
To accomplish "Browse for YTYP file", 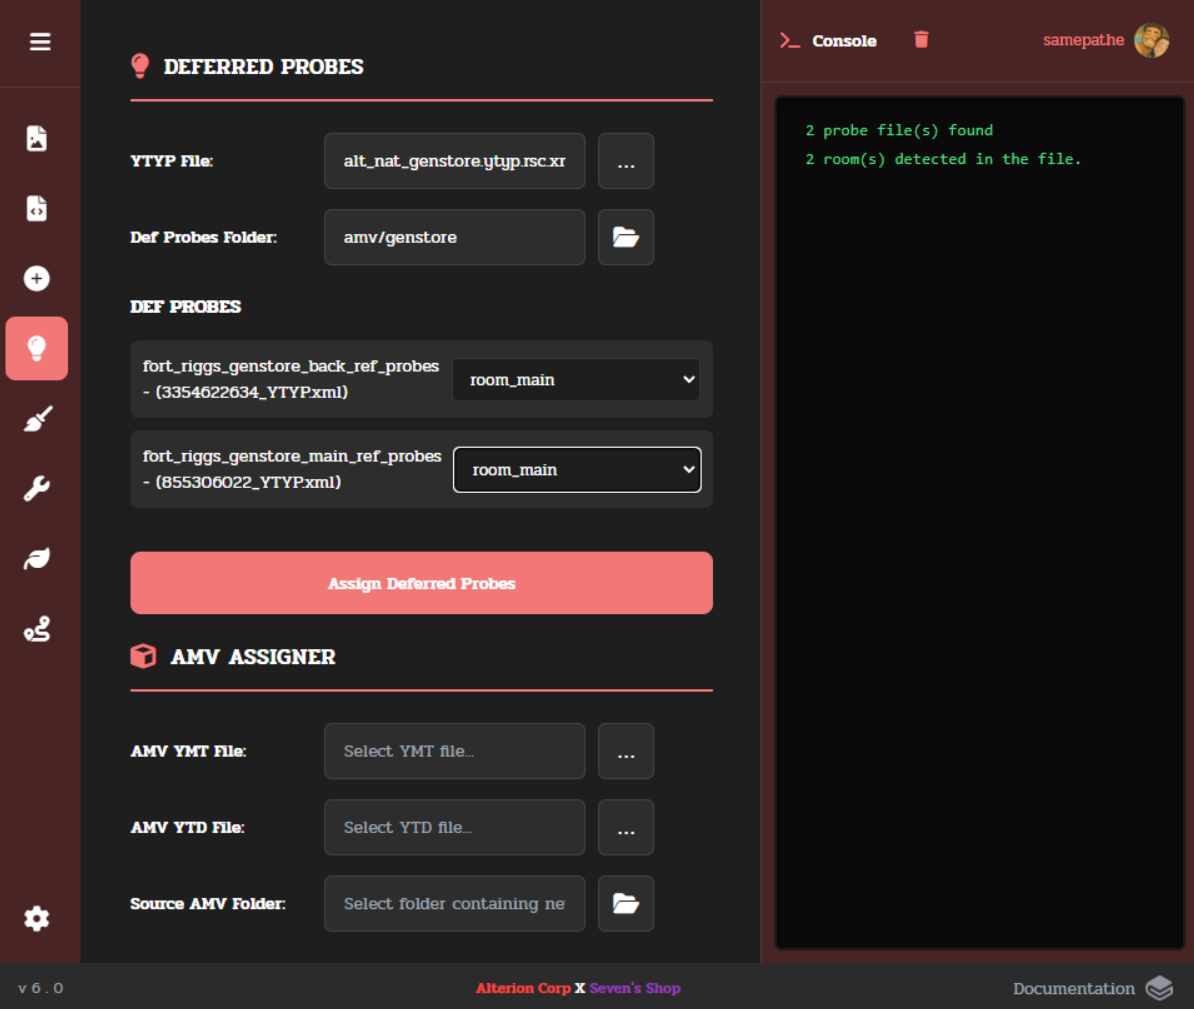I will tap(626, 161).
